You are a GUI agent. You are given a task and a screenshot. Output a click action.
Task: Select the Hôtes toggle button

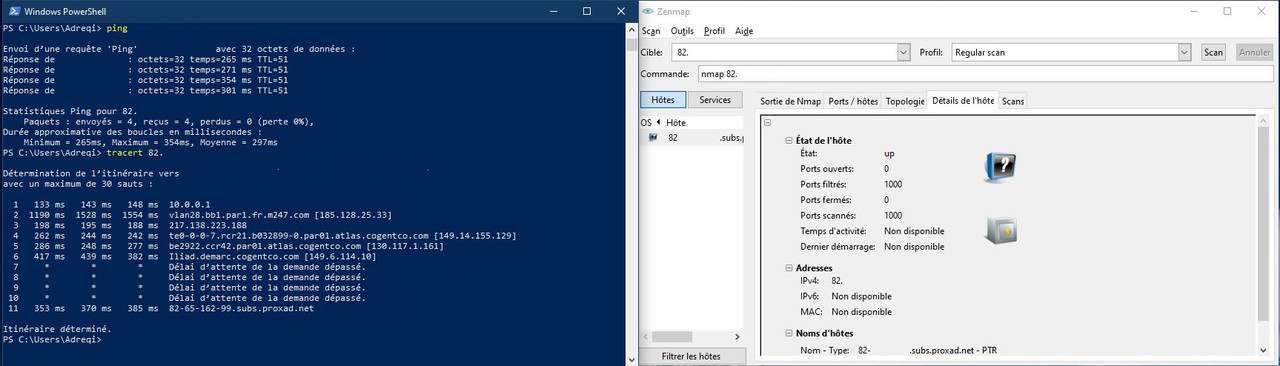[x=663, y=100]
